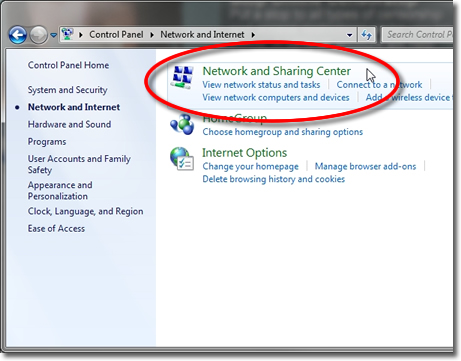
Task: Open Hardware and Sound category
Action: (69, 124)
